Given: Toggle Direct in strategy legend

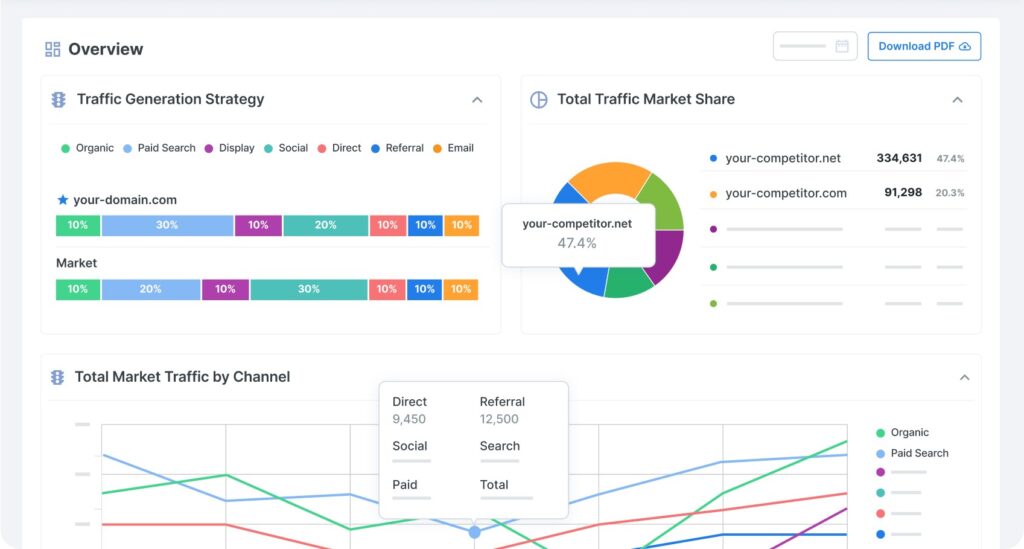Looking at the screenshot, I should pyautogui.click(x=339, y=148).
